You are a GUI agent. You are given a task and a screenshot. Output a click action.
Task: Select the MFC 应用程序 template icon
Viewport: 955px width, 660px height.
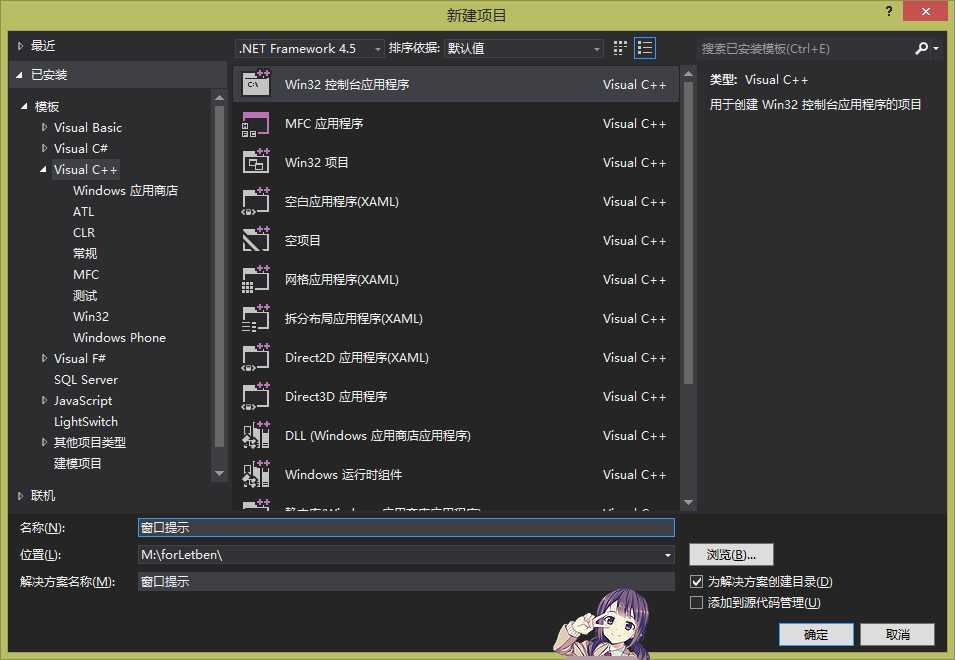[256, 124]
